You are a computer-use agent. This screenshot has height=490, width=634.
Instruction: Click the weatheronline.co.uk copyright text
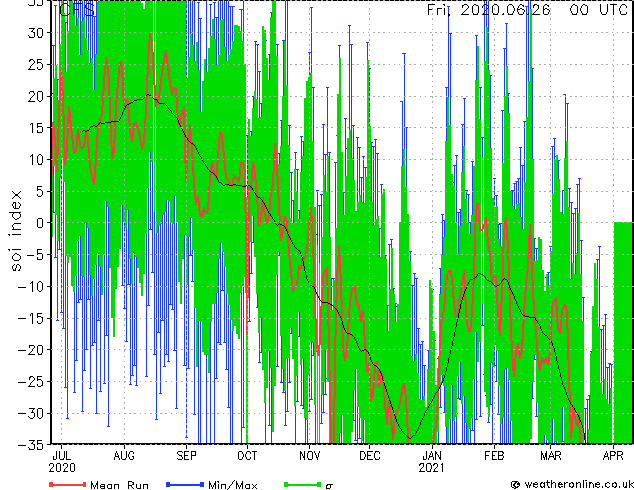572,484
